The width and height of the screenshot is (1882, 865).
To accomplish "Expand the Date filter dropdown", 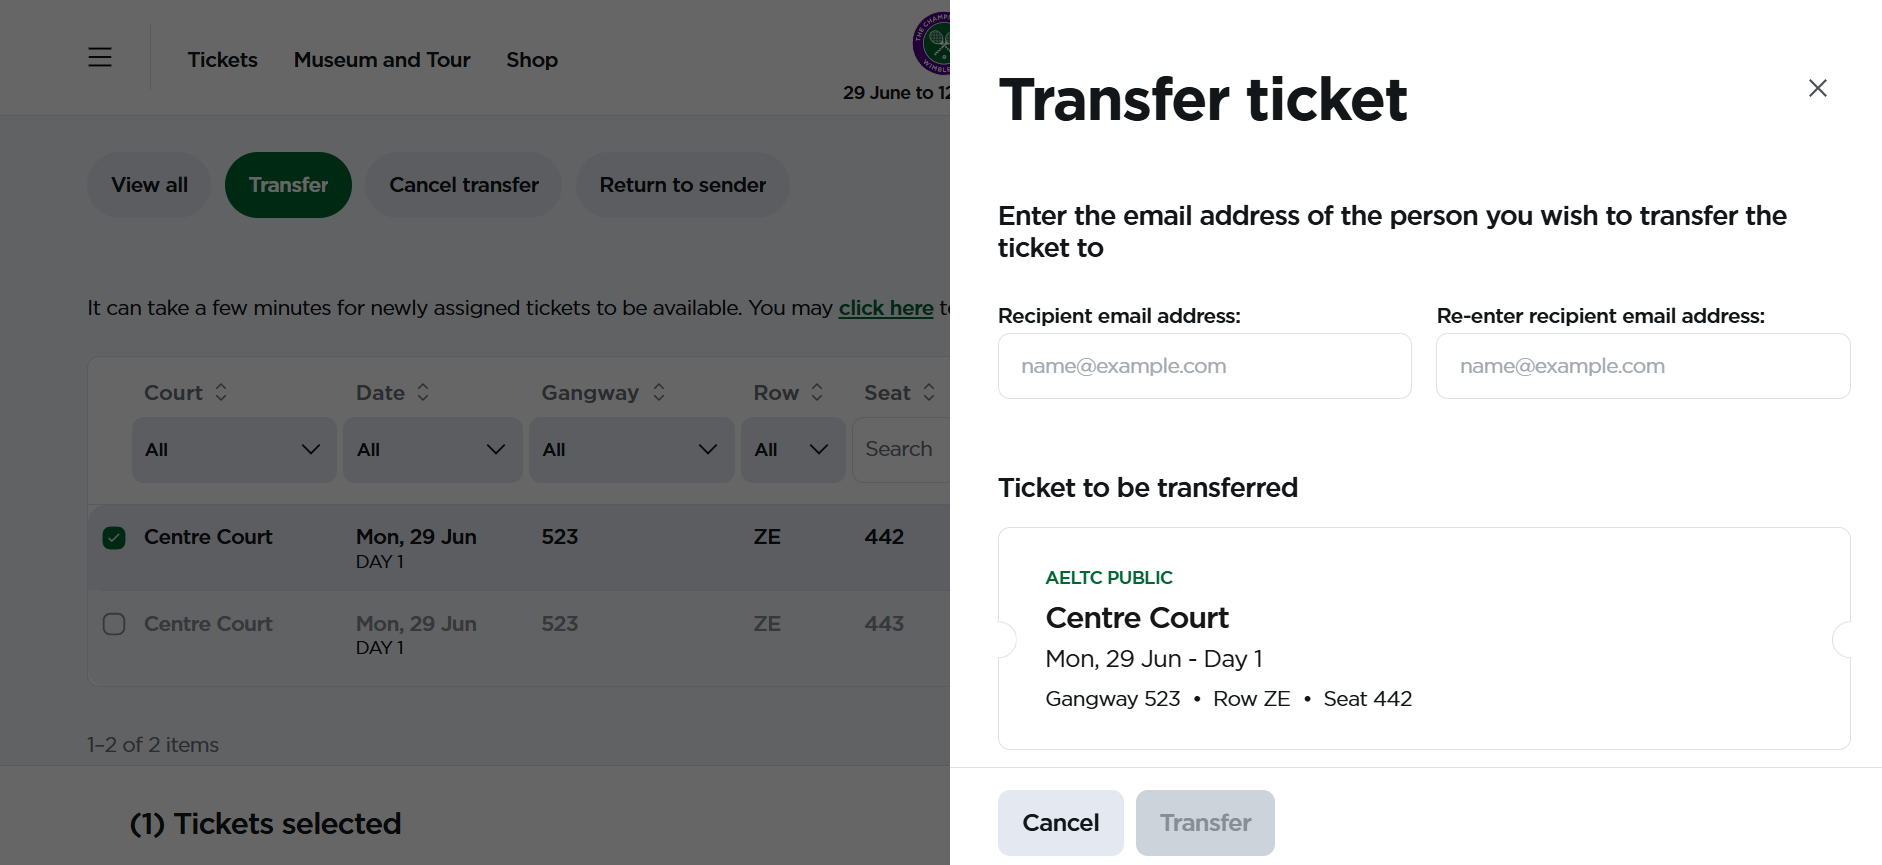I will (432, 450).
